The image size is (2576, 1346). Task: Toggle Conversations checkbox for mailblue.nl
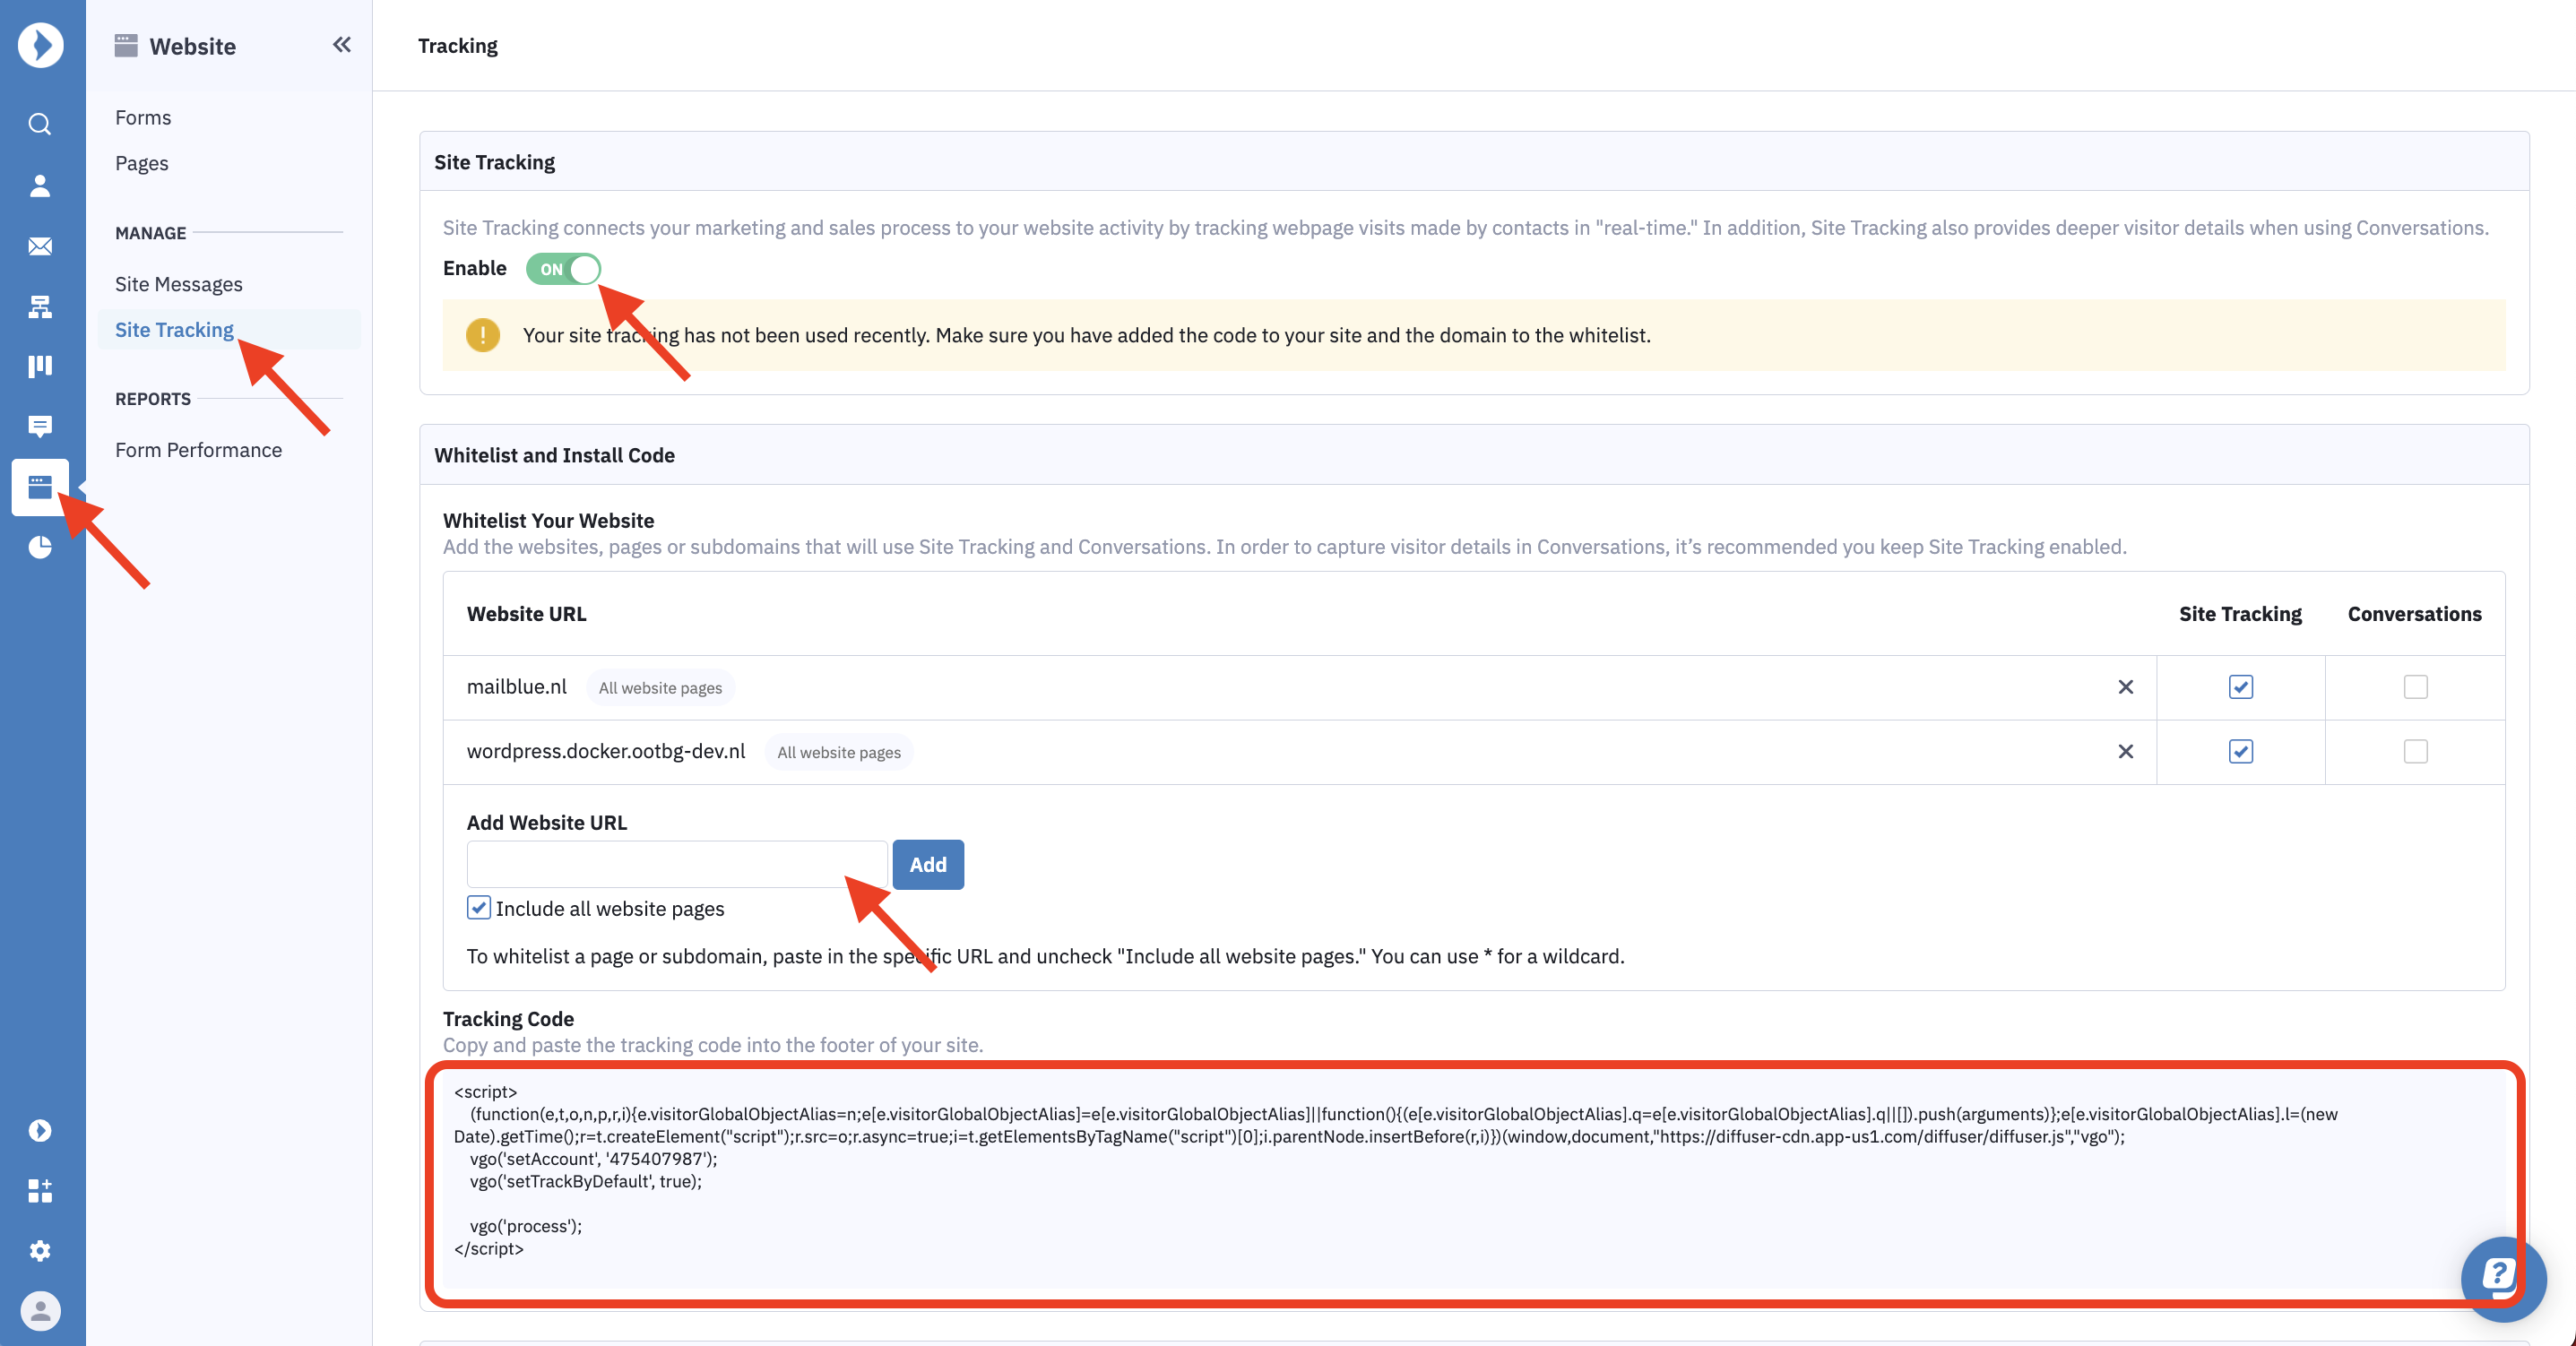[x=2416, y=687]
